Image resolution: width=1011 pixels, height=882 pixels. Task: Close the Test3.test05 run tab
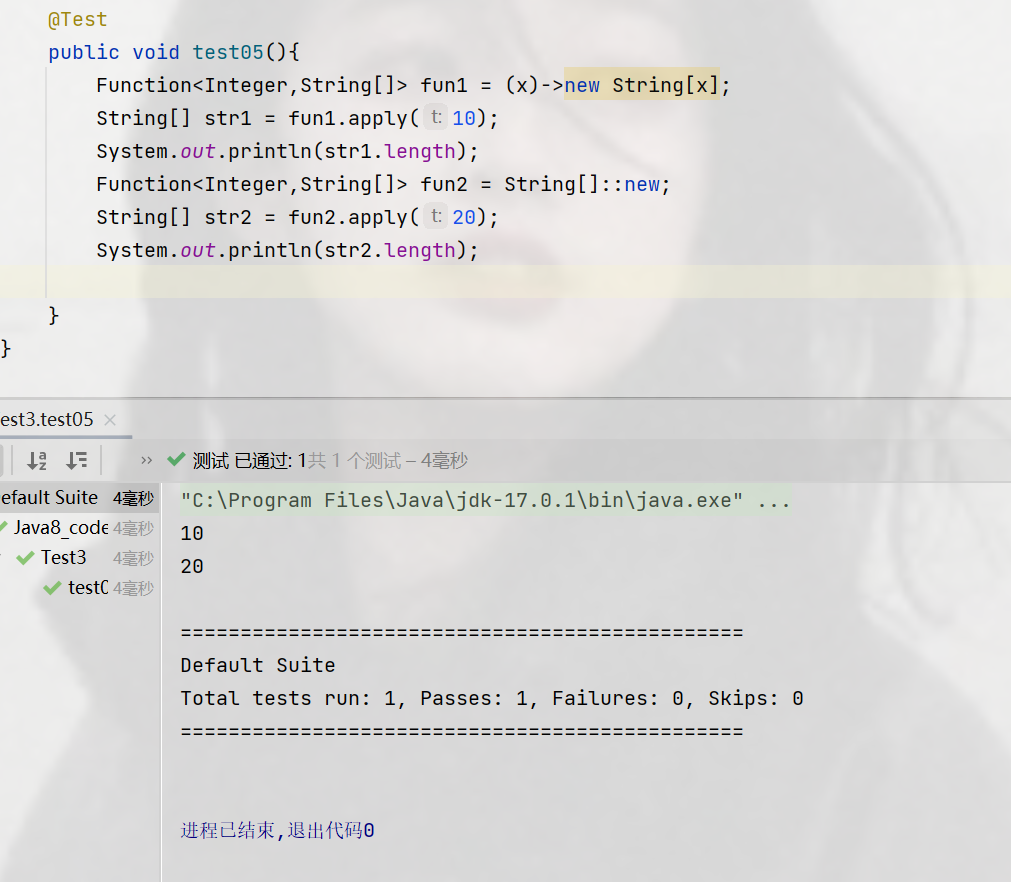(x=110, y=420)
